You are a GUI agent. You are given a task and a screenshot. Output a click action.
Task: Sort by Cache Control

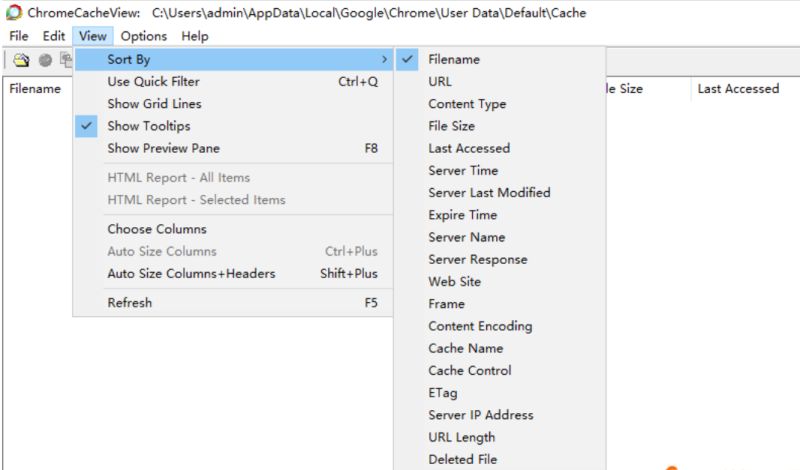500,370
